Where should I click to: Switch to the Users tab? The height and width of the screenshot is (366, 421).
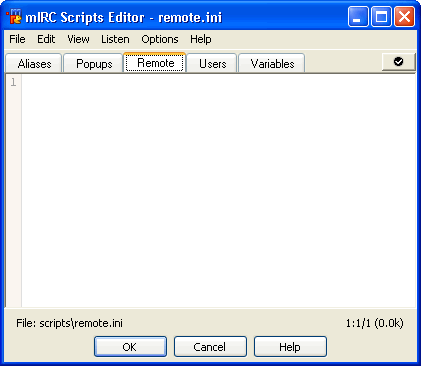(x=212, y=63)
